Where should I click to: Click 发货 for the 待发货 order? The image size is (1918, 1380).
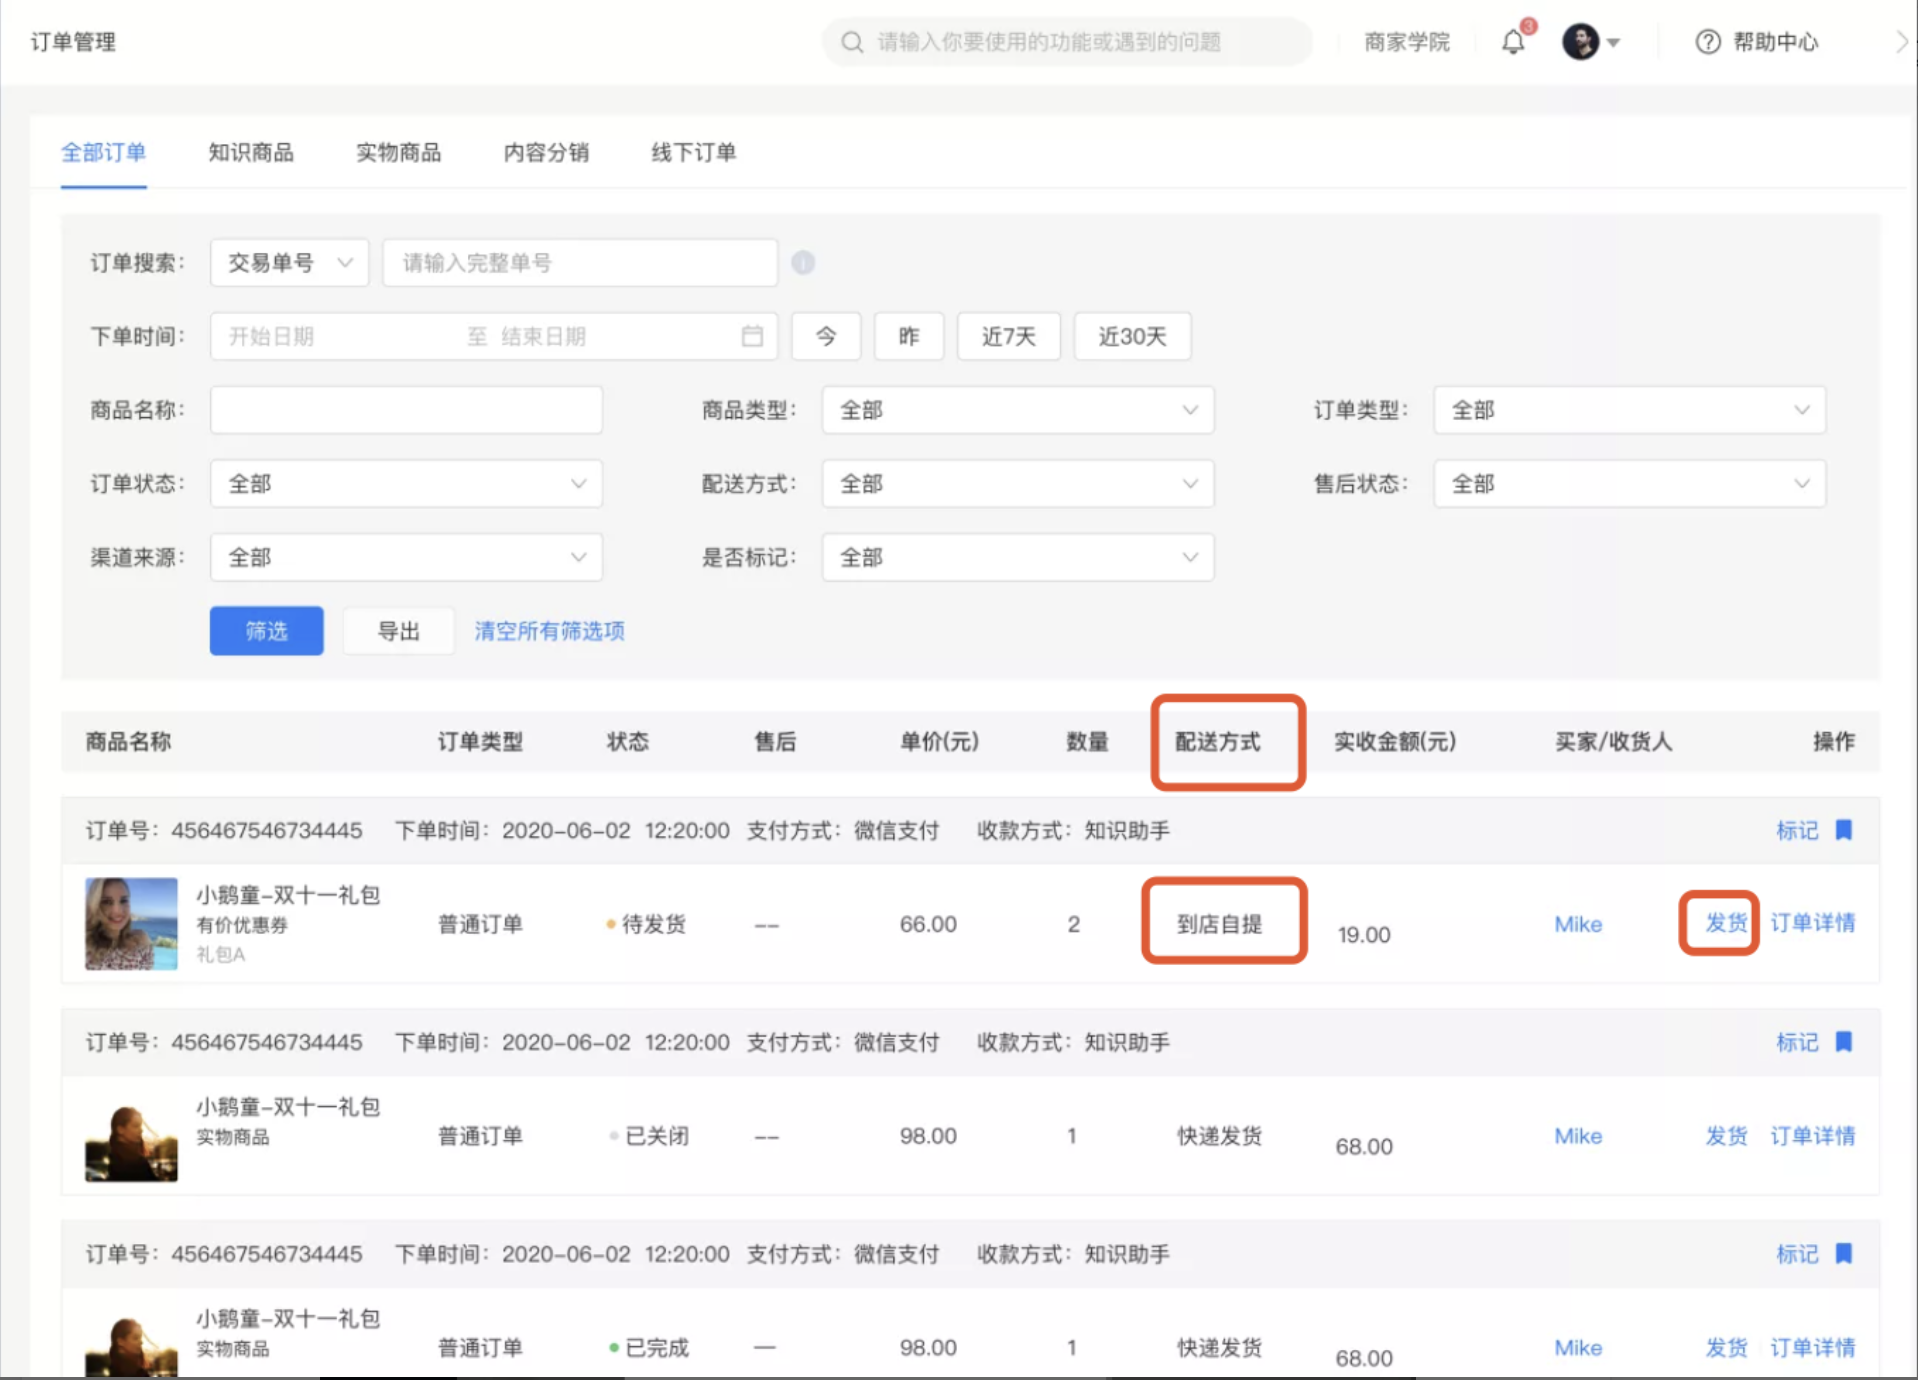tap(1726, 923)
